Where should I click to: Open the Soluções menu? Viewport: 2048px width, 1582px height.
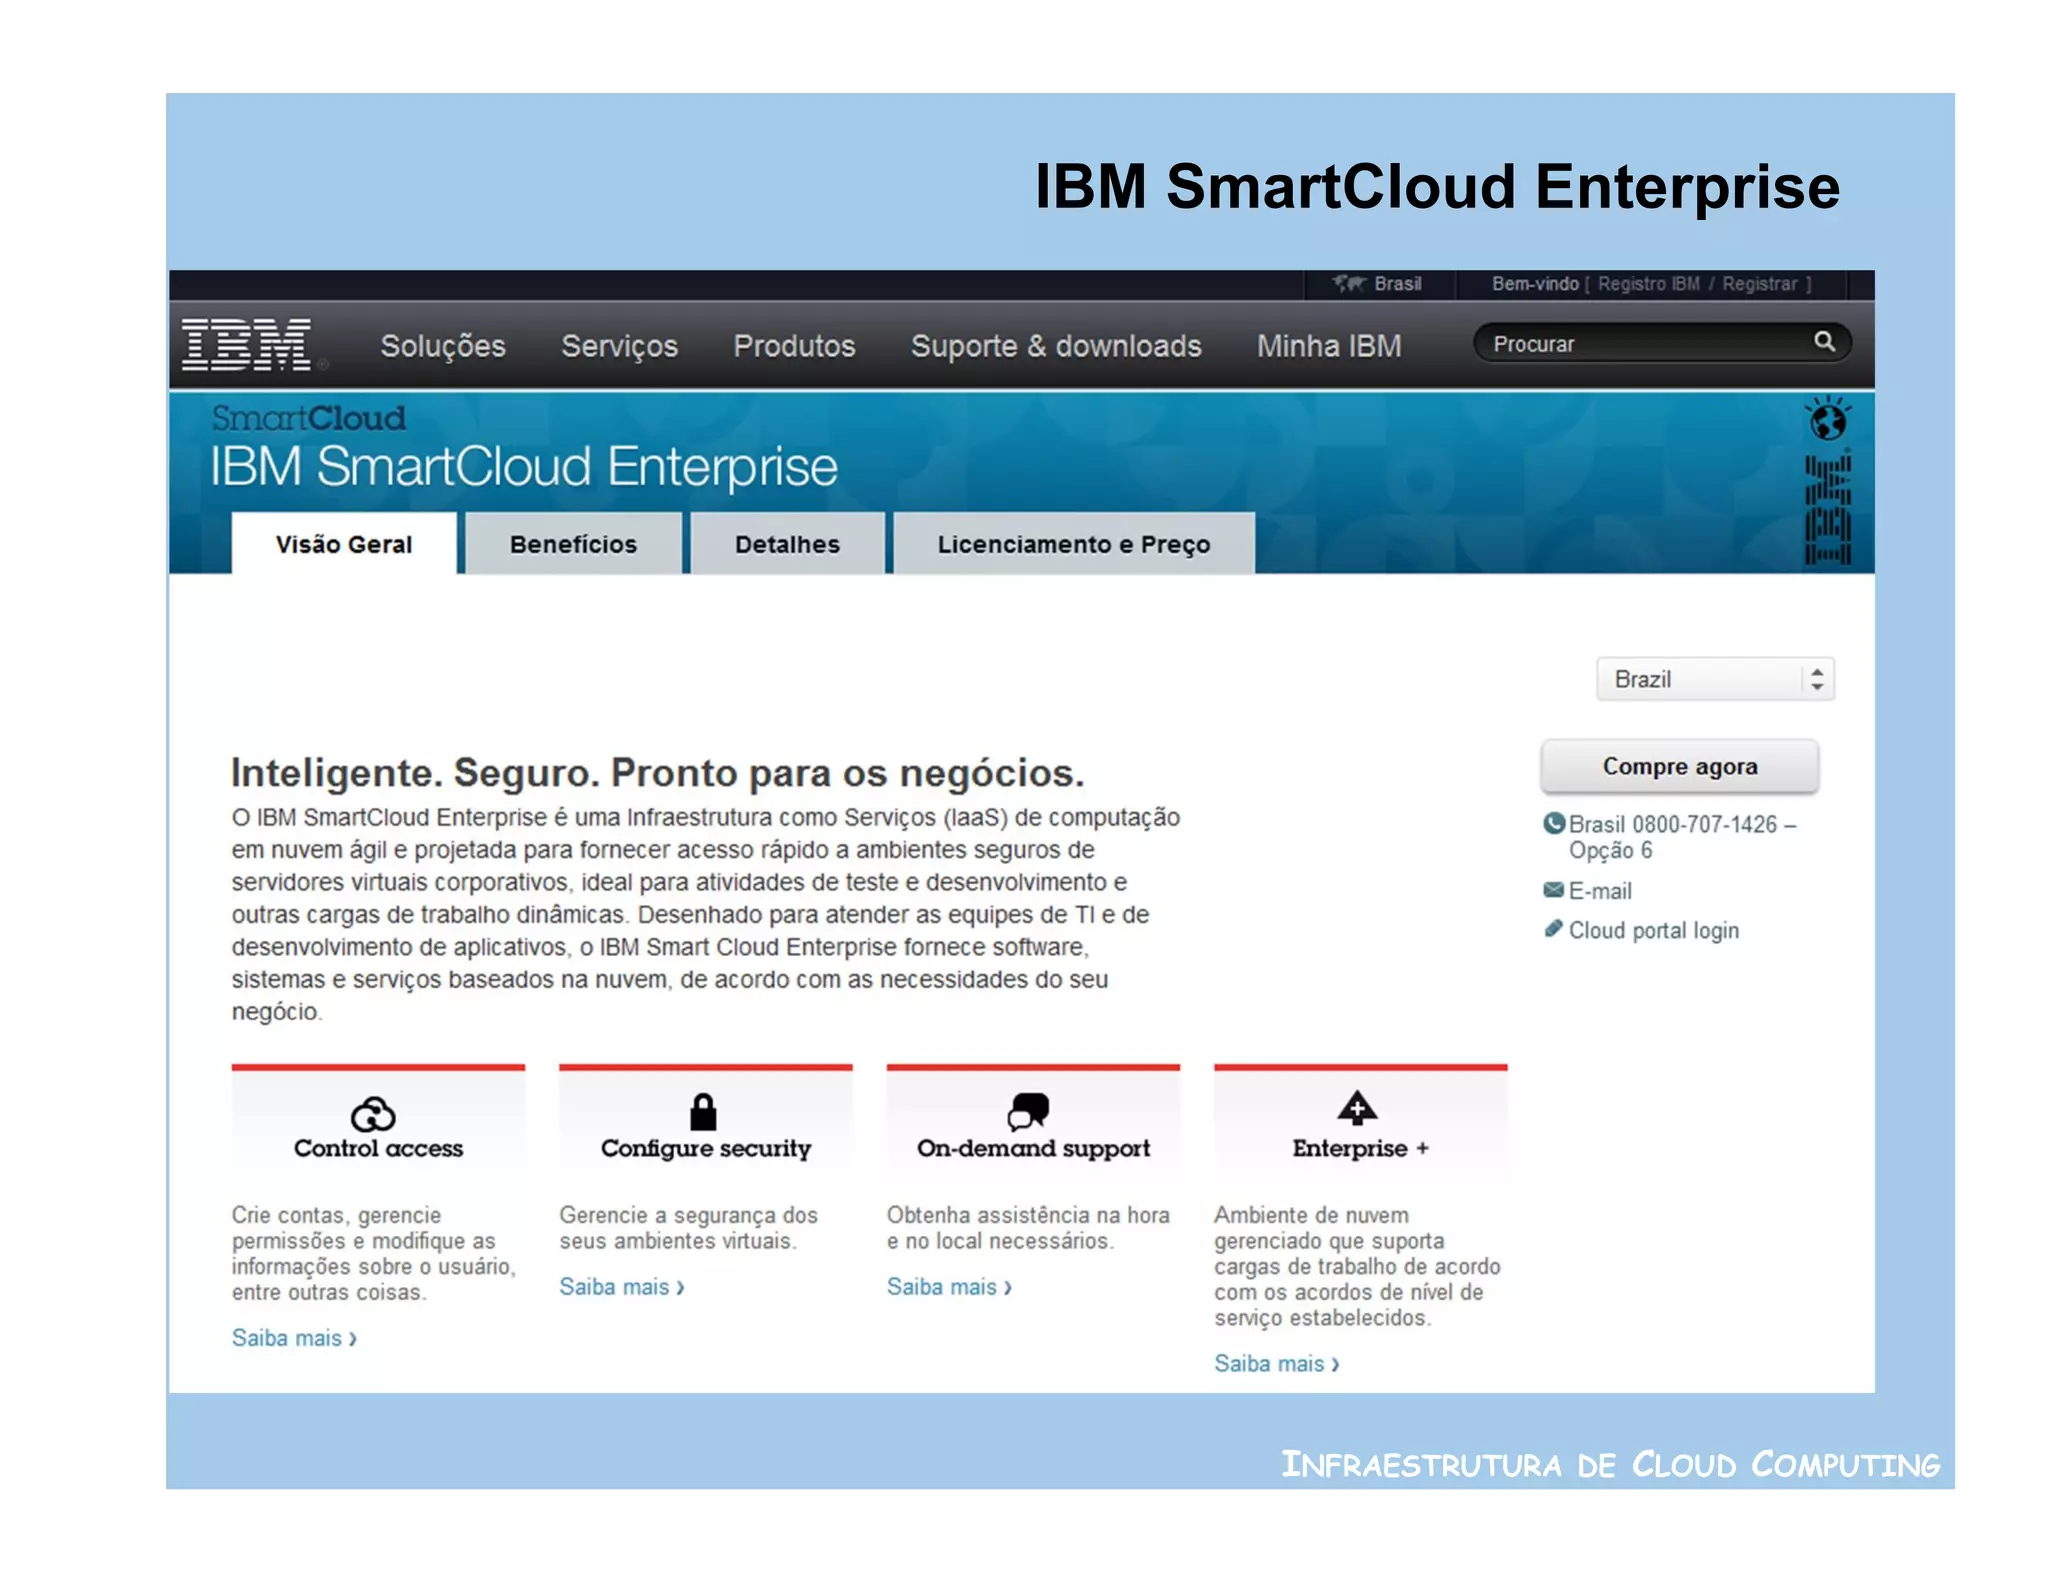pos(443,346)
